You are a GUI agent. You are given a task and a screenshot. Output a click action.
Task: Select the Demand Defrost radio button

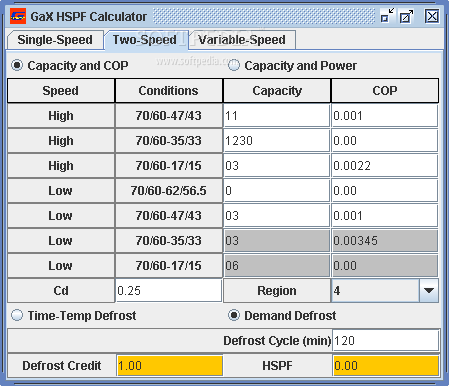(x=282, y=315)
